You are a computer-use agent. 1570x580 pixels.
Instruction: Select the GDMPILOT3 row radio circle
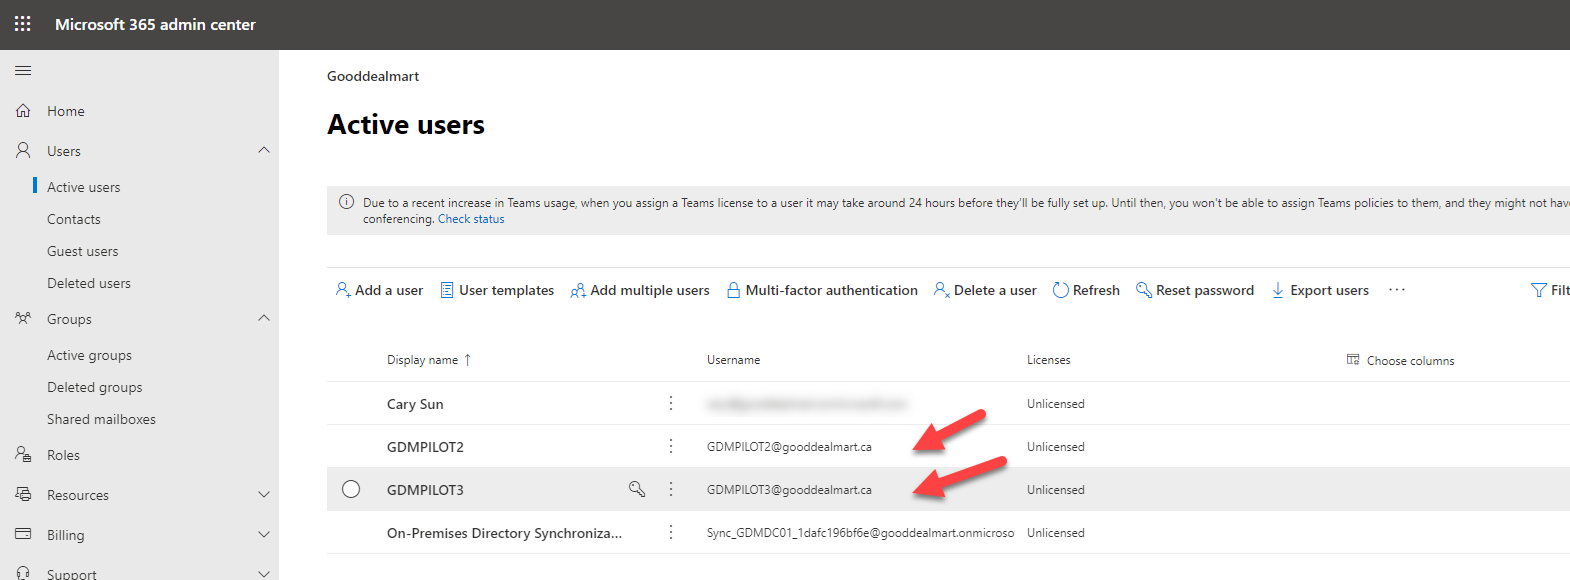point(351,489)
